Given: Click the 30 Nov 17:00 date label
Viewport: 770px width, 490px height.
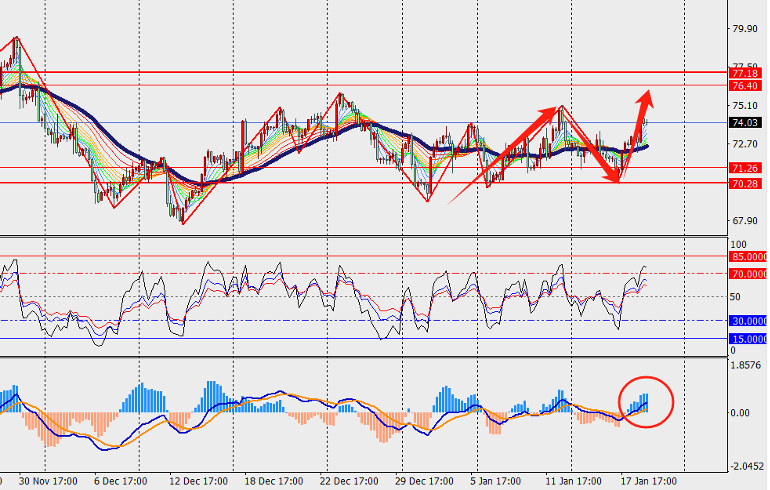Looking at the screenshot, I should tap(48, 481).
